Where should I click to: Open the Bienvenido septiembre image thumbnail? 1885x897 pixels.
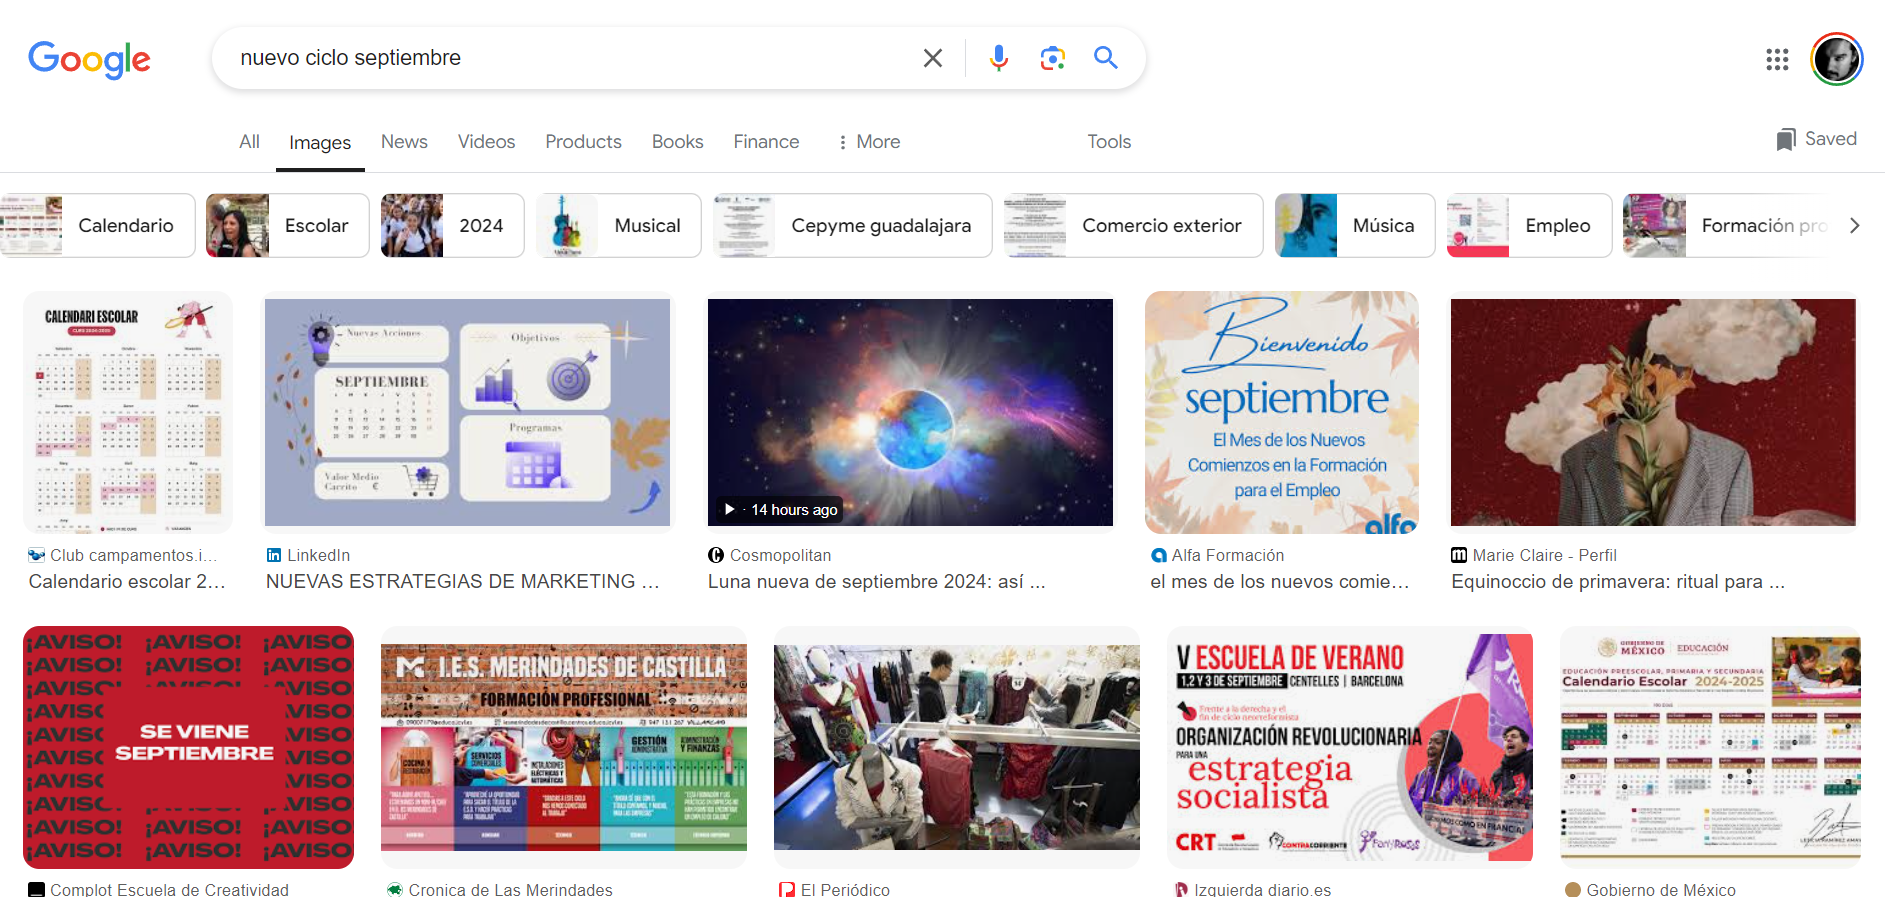coord(1281,412)
